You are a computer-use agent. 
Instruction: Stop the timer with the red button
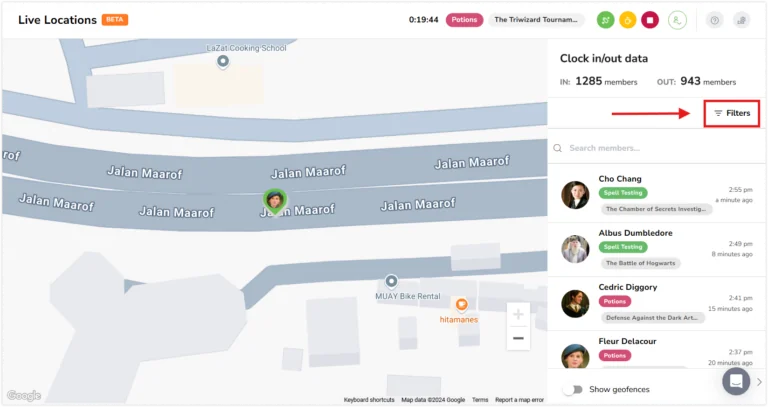coord(650,20)
